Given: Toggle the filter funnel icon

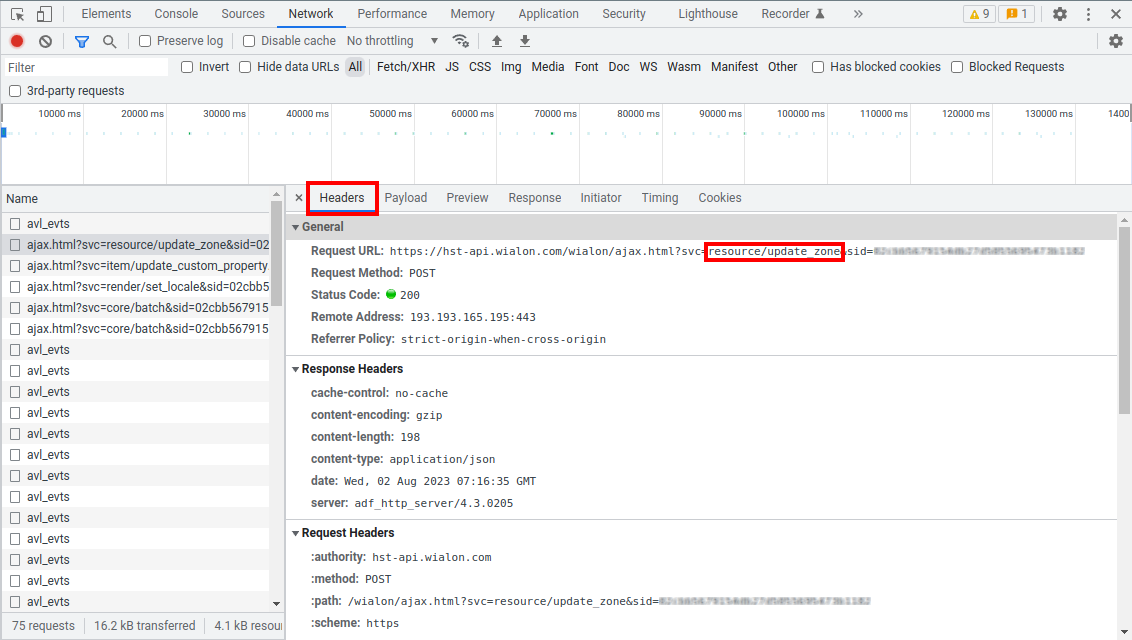Looking at the screenshot, I should (82, 41).
